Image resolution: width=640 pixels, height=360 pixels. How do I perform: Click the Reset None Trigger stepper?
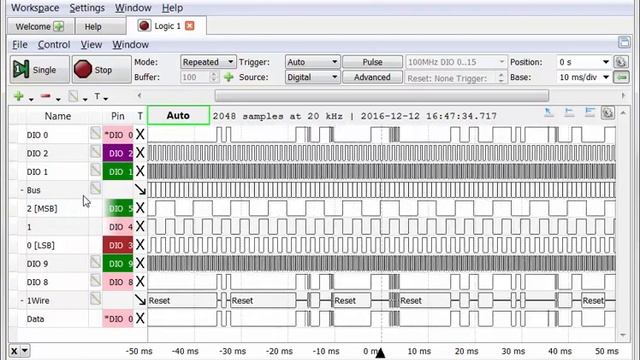(x=501, y=78)
